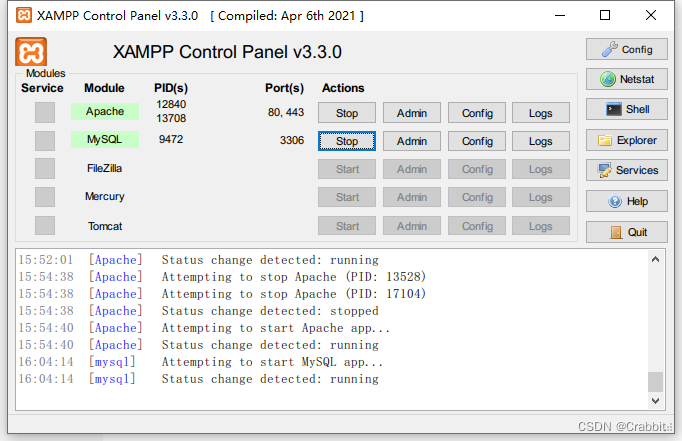Screen dimensions: 682x441
Task: Open MySQL Admin page
Action: coord(411,141)
